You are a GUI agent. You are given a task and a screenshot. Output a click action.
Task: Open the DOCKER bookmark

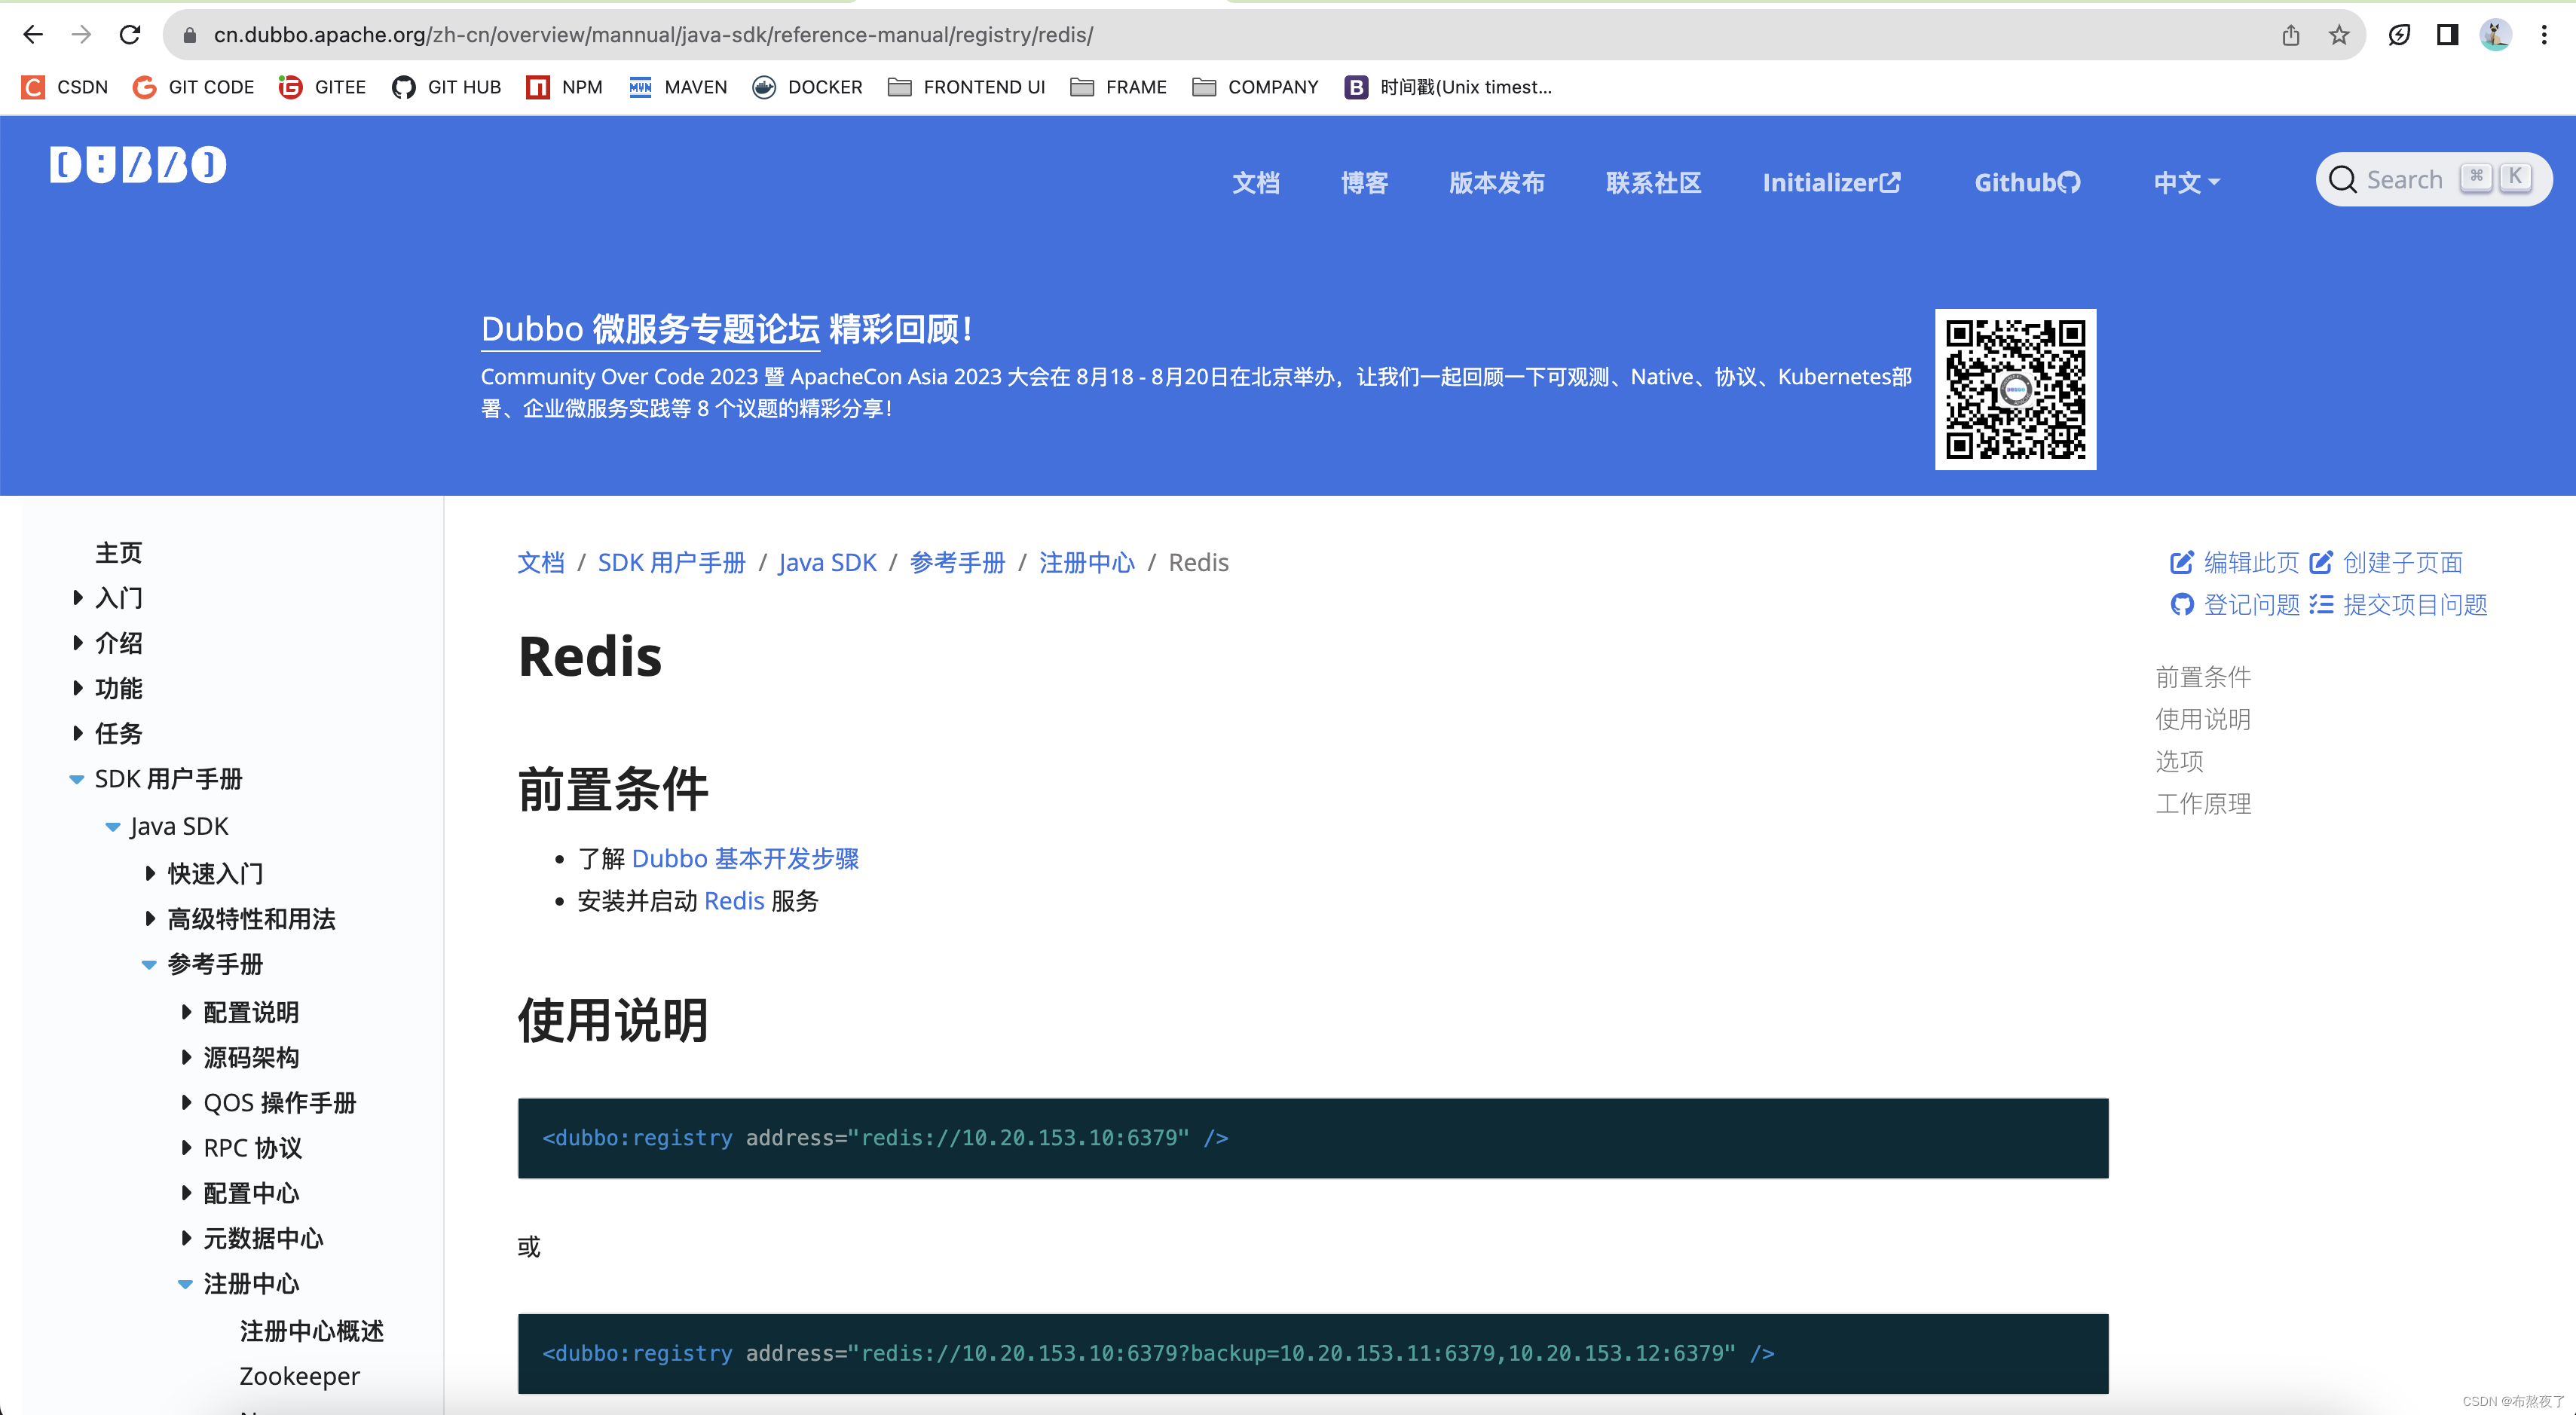(x=807, y=87)
